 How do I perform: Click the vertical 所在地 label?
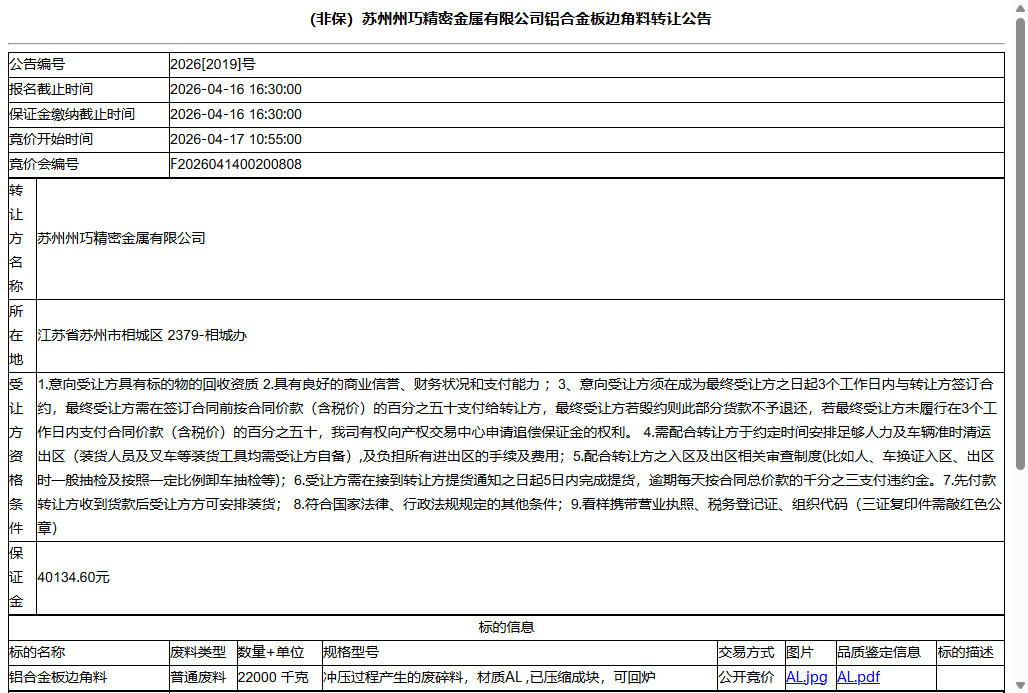click(16, 335)
